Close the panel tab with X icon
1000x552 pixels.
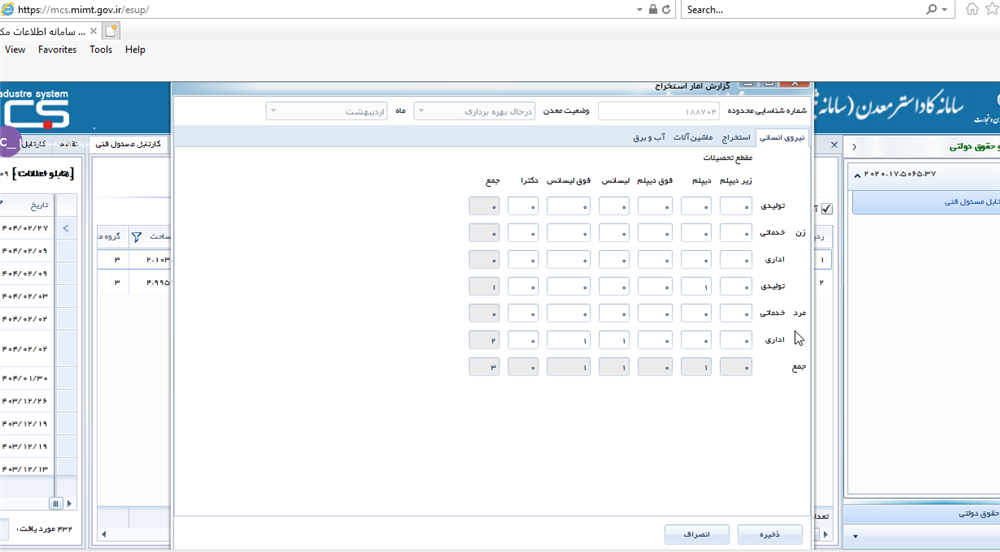click(835, 145)
